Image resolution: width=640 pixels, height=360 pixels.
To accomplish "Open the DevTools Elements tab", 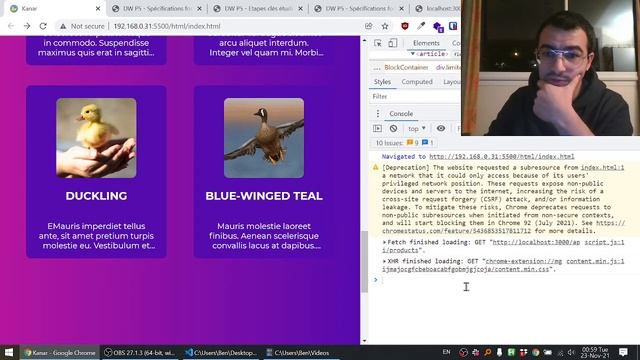I will click(x=426, y=43).
